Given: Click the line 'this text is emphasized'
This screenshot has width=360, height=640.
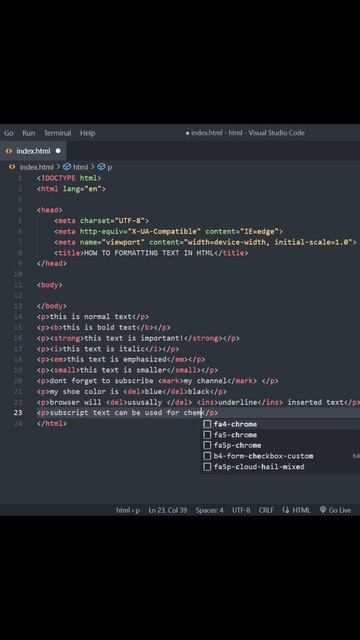Looking at the screenshot, I should pos(121,360).
